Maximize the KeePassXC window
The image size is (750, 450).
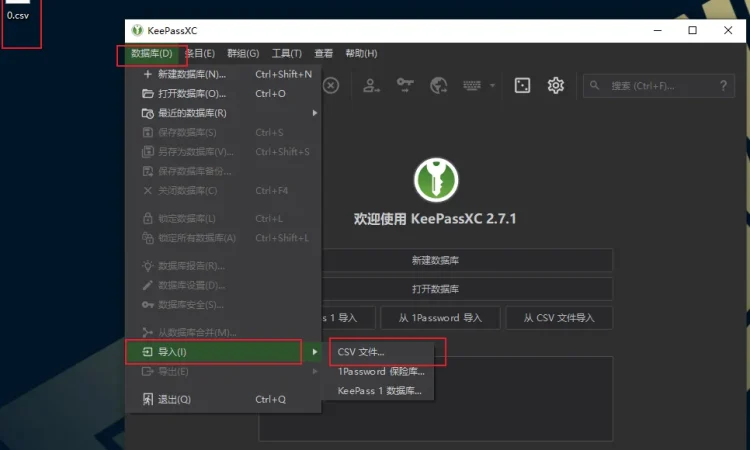[692, 30]
